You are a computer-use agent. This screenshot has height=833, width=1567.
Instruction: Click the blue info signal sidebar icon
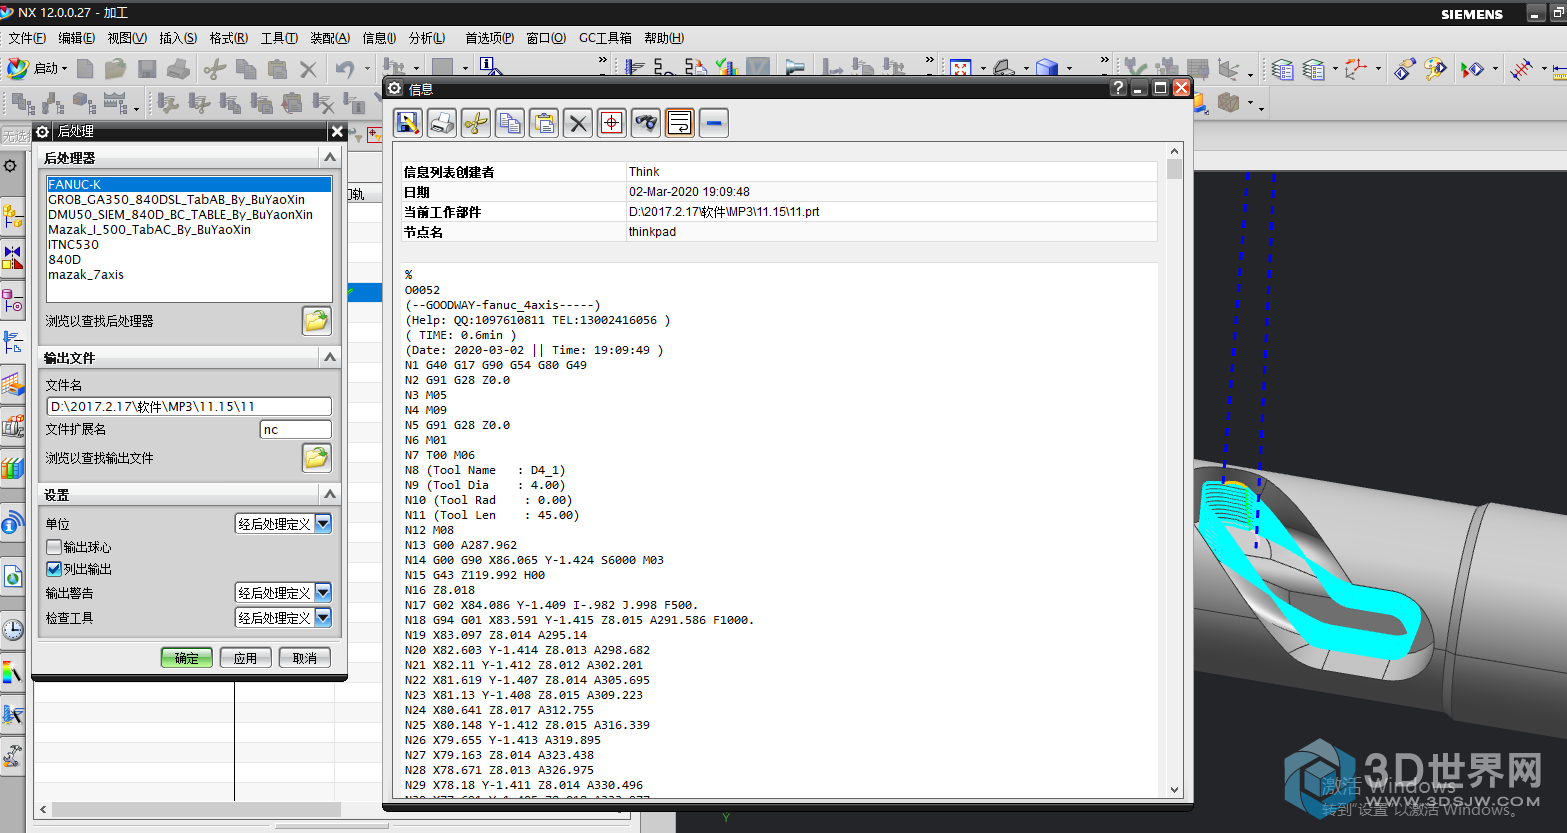12,522
